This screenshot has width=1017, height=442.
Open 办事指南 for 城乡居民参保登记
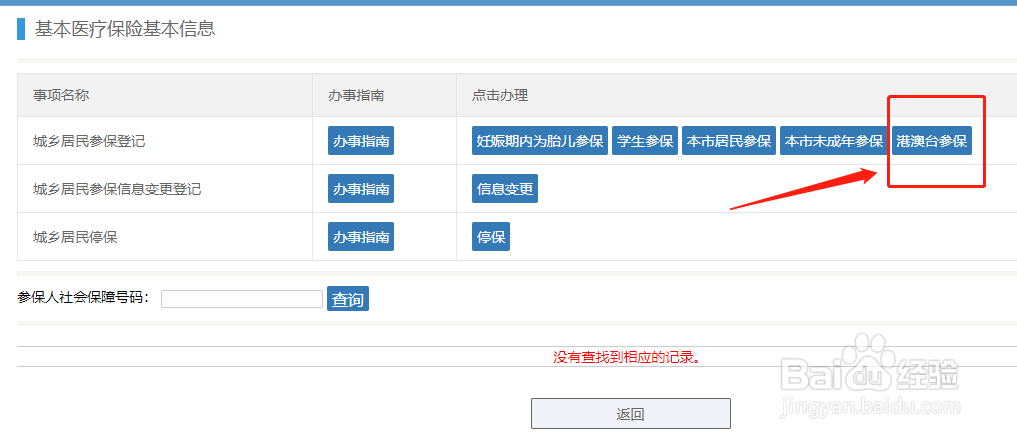361,141
